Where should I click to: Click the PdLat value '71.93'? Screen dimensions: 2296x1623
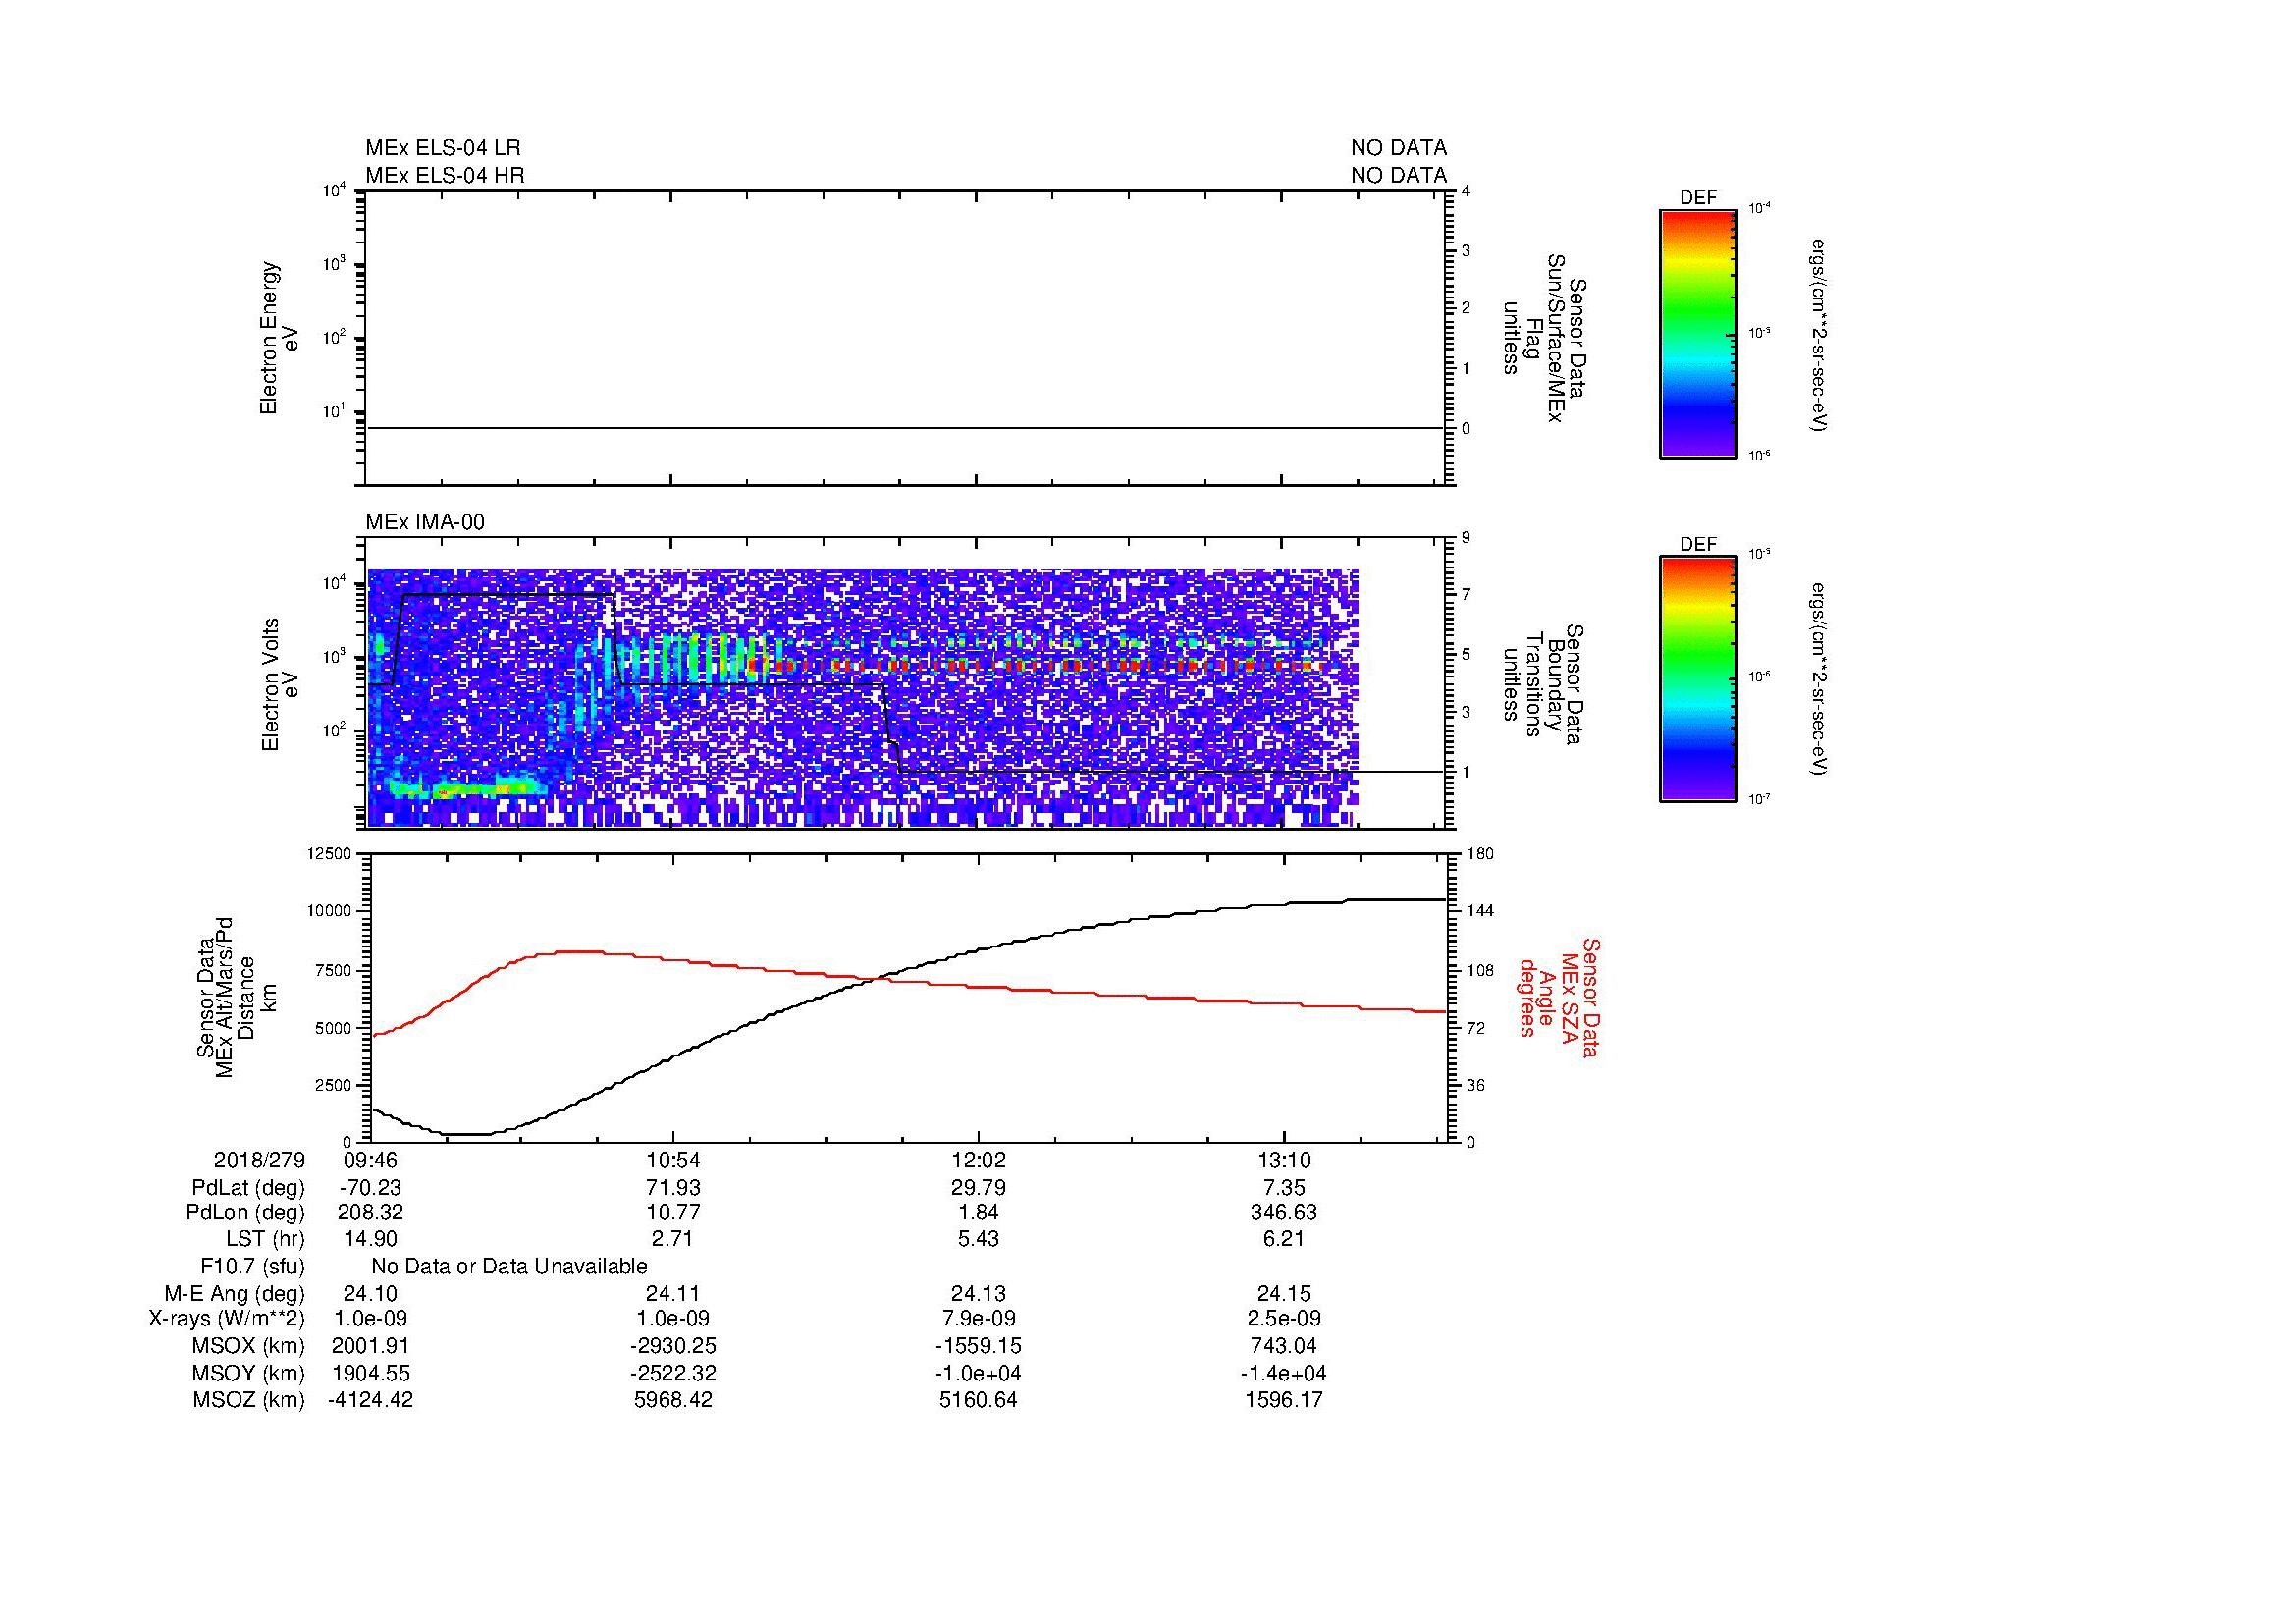pos(673,1188)
